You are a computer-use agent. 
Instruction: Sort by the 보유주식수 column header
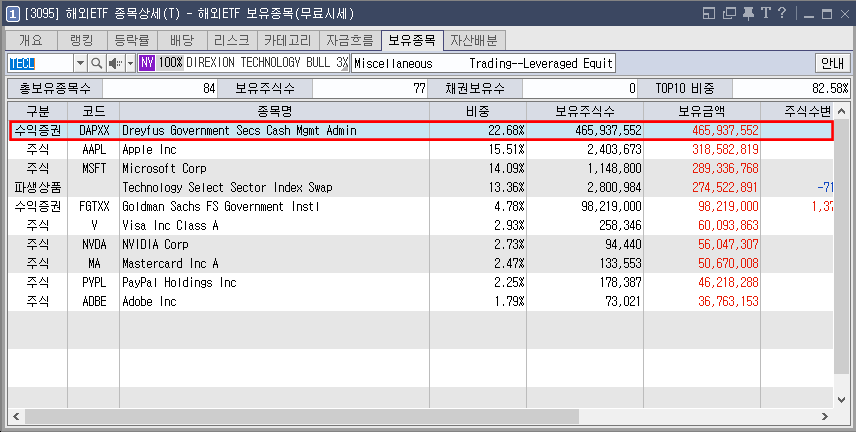tap(585, 111)
